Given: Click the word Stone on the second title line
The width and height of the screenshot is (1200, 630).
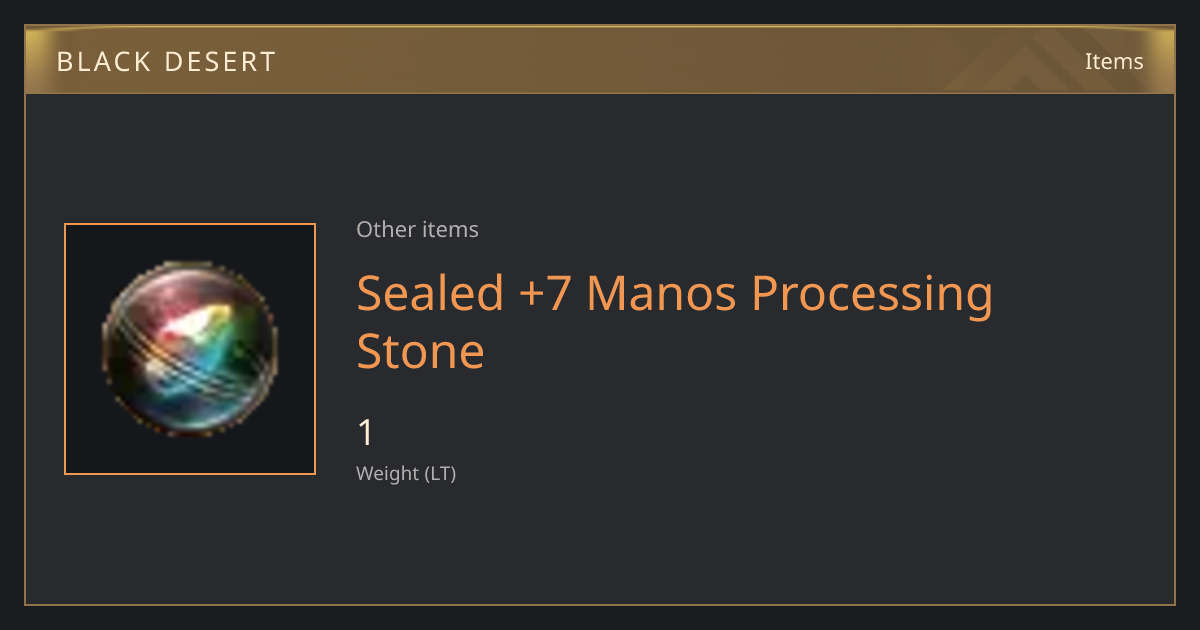Looking at the screenshot, I should click(x=421, y=352).
